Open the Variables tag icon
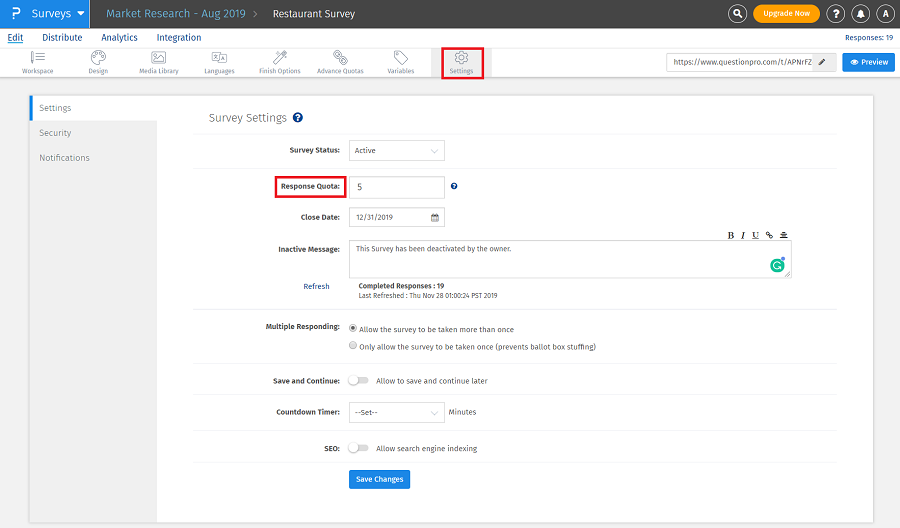 tap(400, 62)
